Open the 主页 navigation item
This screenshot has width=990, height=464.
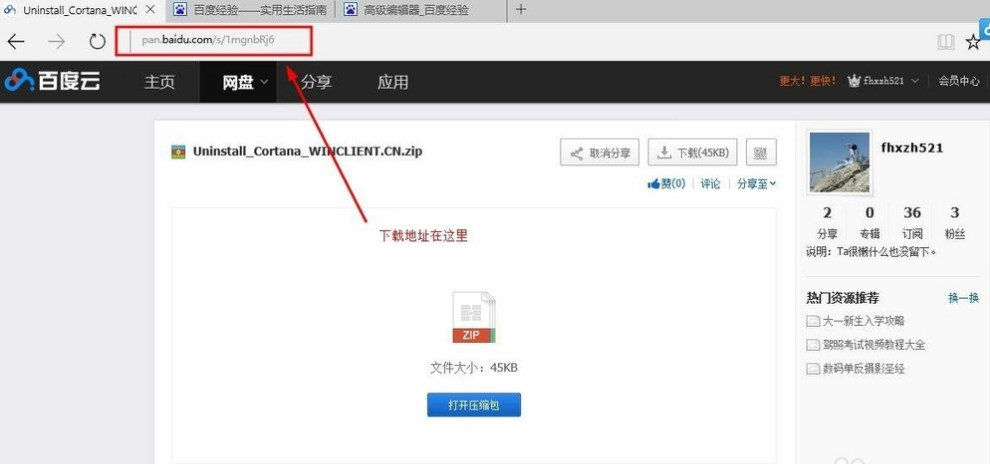[159, 82]
